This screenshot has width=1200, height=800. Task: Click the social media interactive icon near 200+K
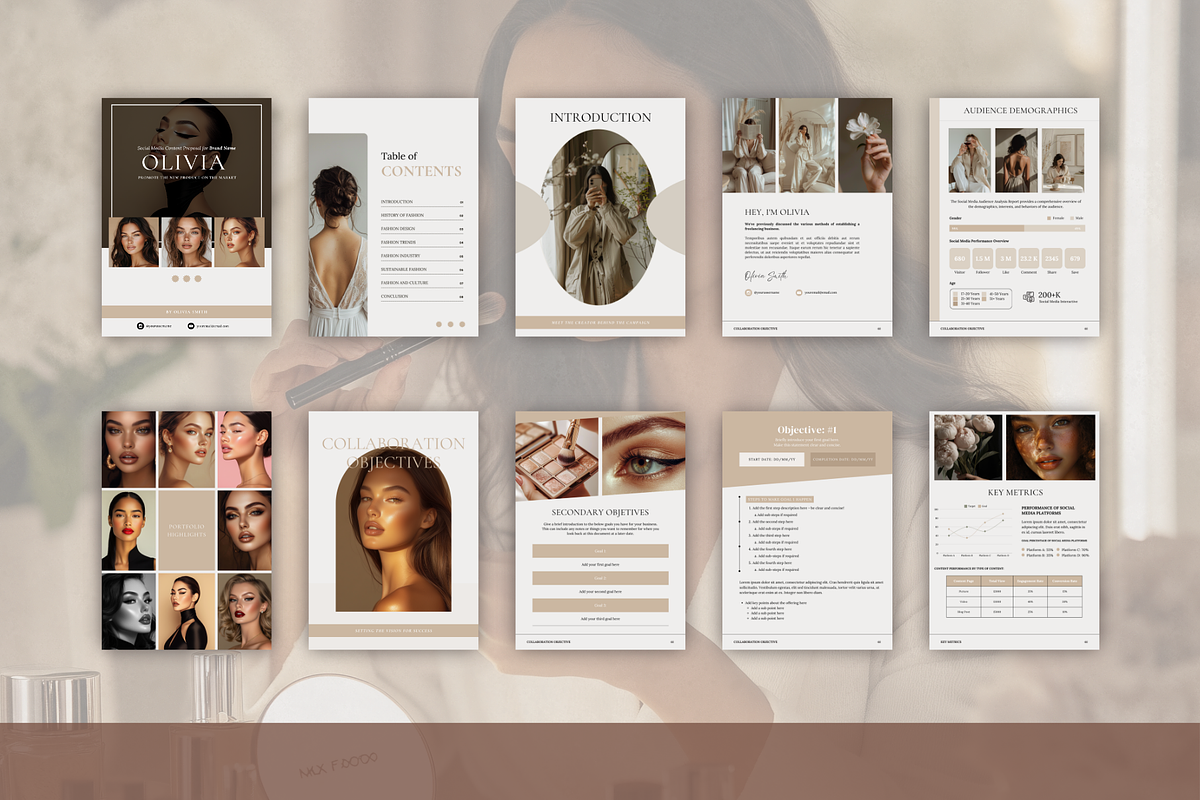[x=1029, y=297]
